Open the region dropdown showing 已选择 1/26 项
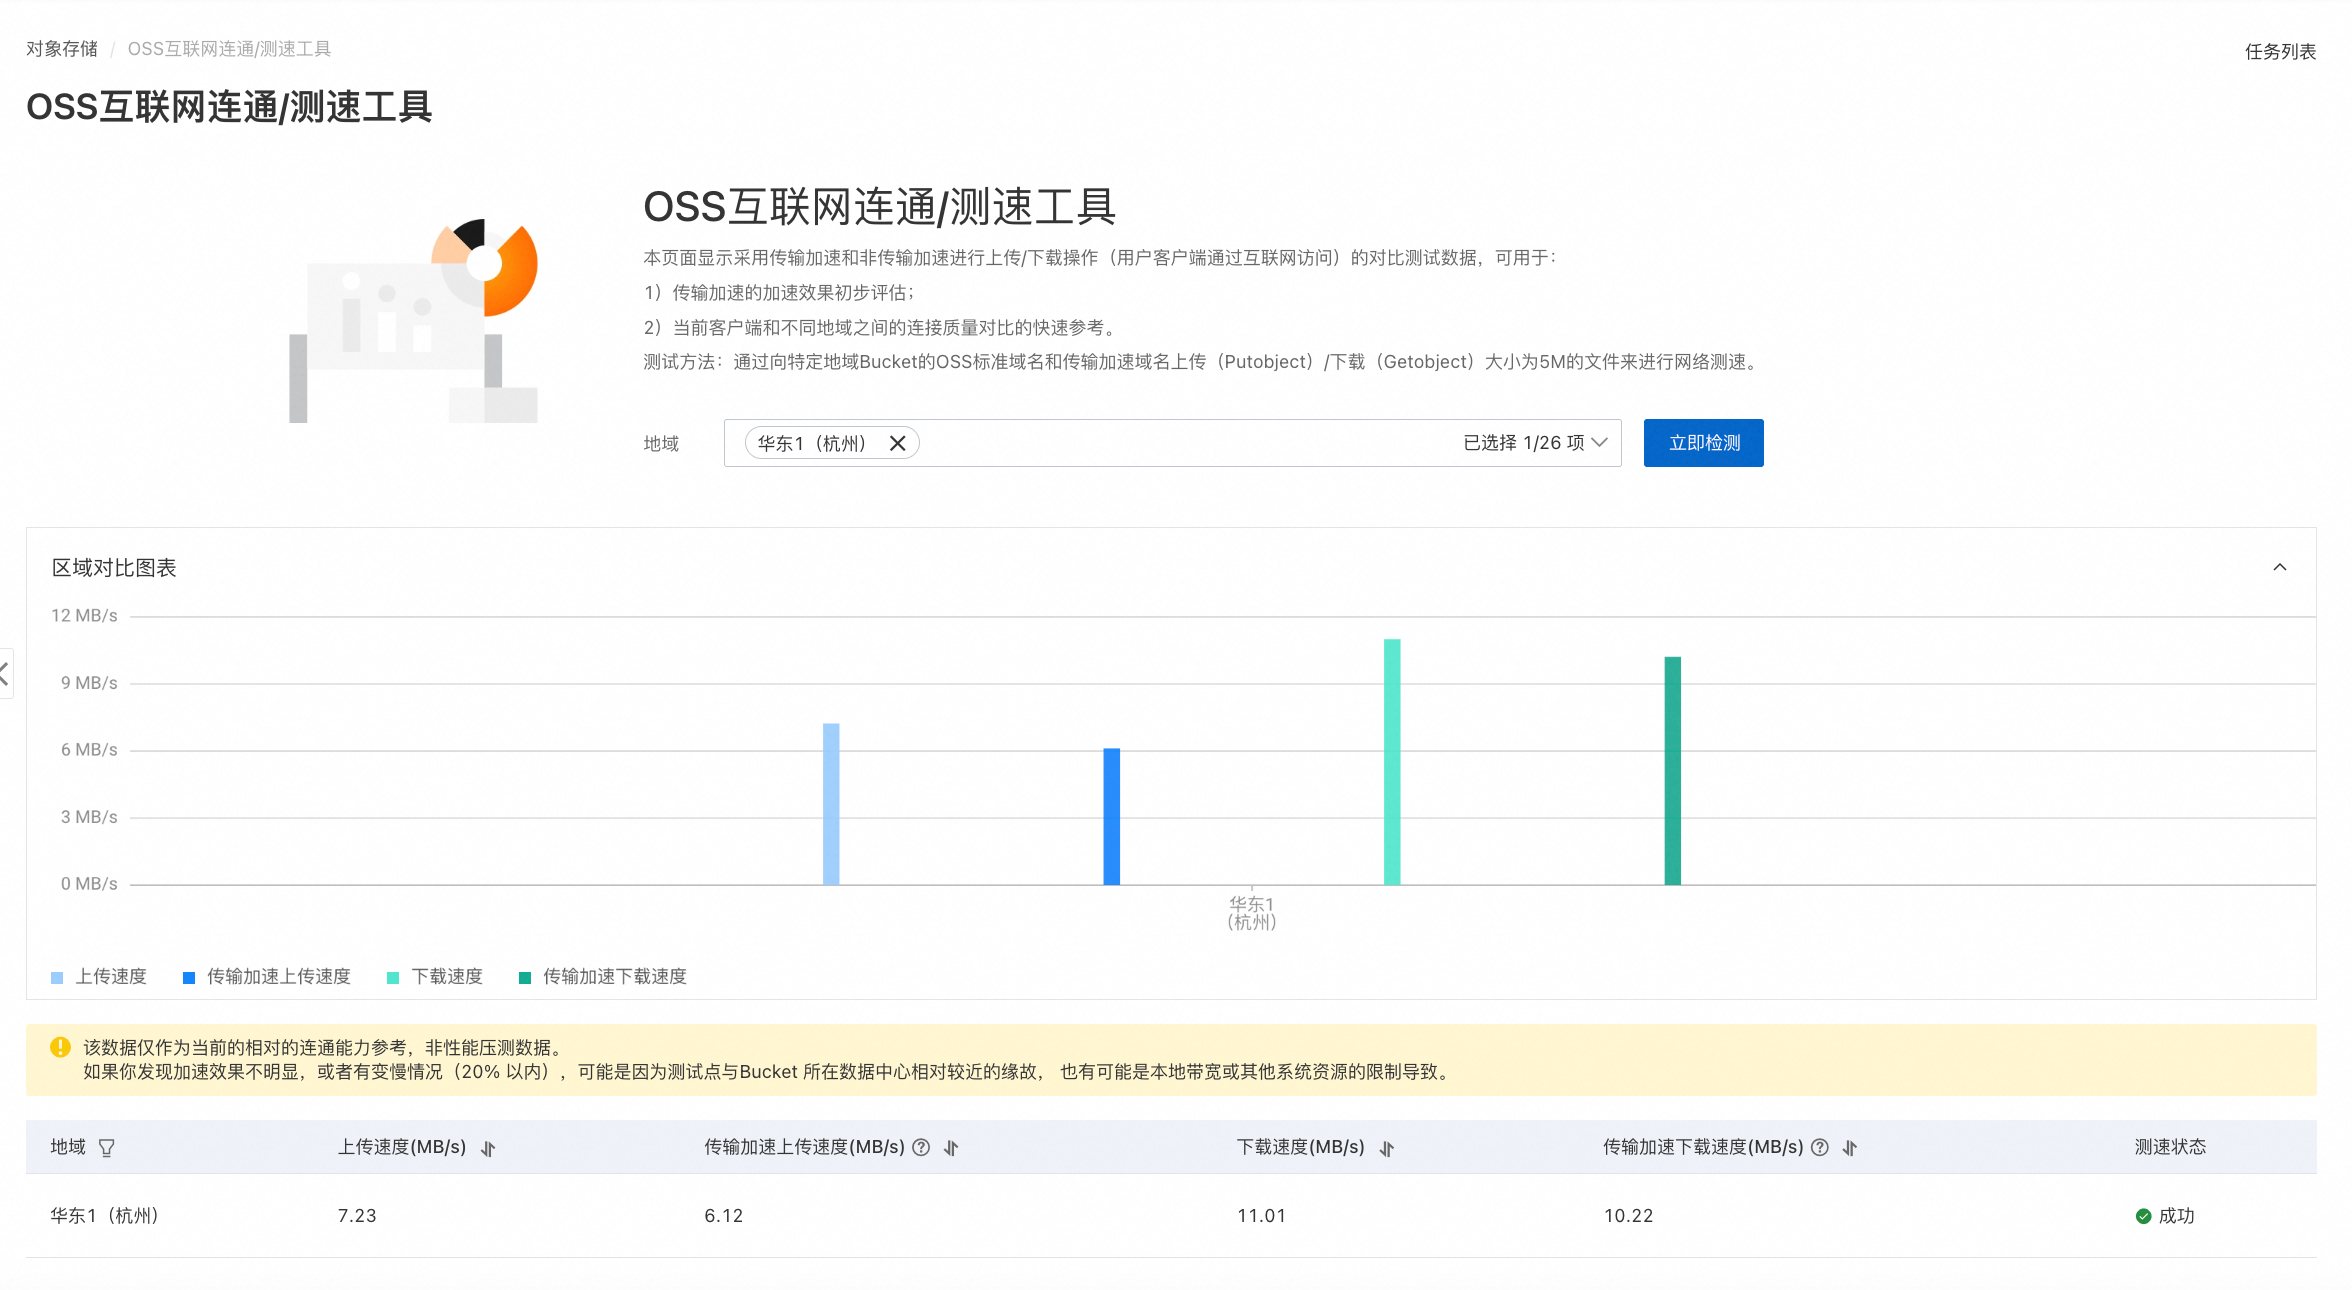This screenshot has width=2352, height=1290. (1535, 443)
